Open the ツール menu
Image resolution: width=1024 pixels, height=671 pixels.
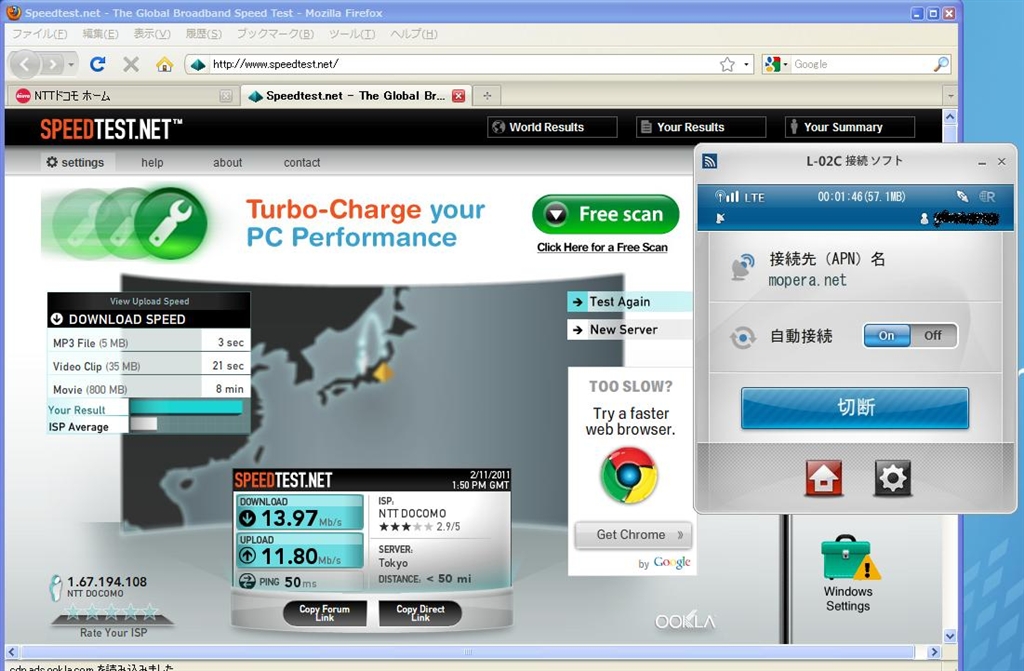click(351, 33)
